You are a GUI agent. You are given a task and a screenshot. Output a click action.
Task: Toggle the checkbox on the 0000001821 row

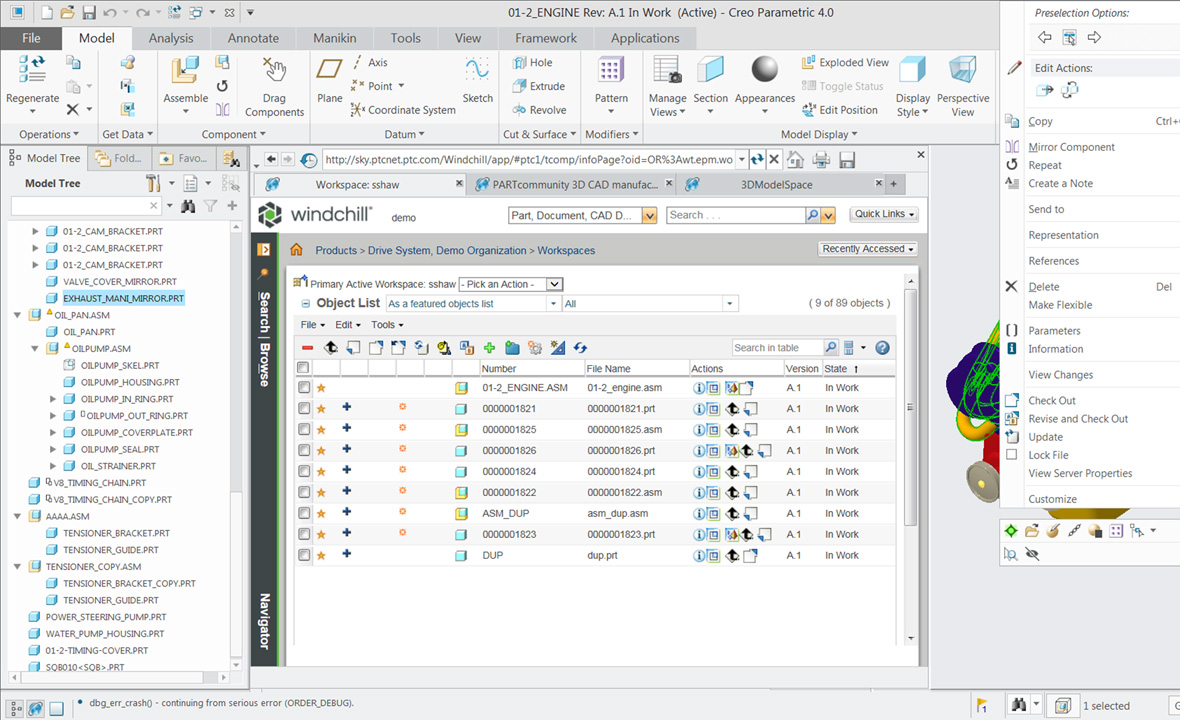click(x=302, y=408)
